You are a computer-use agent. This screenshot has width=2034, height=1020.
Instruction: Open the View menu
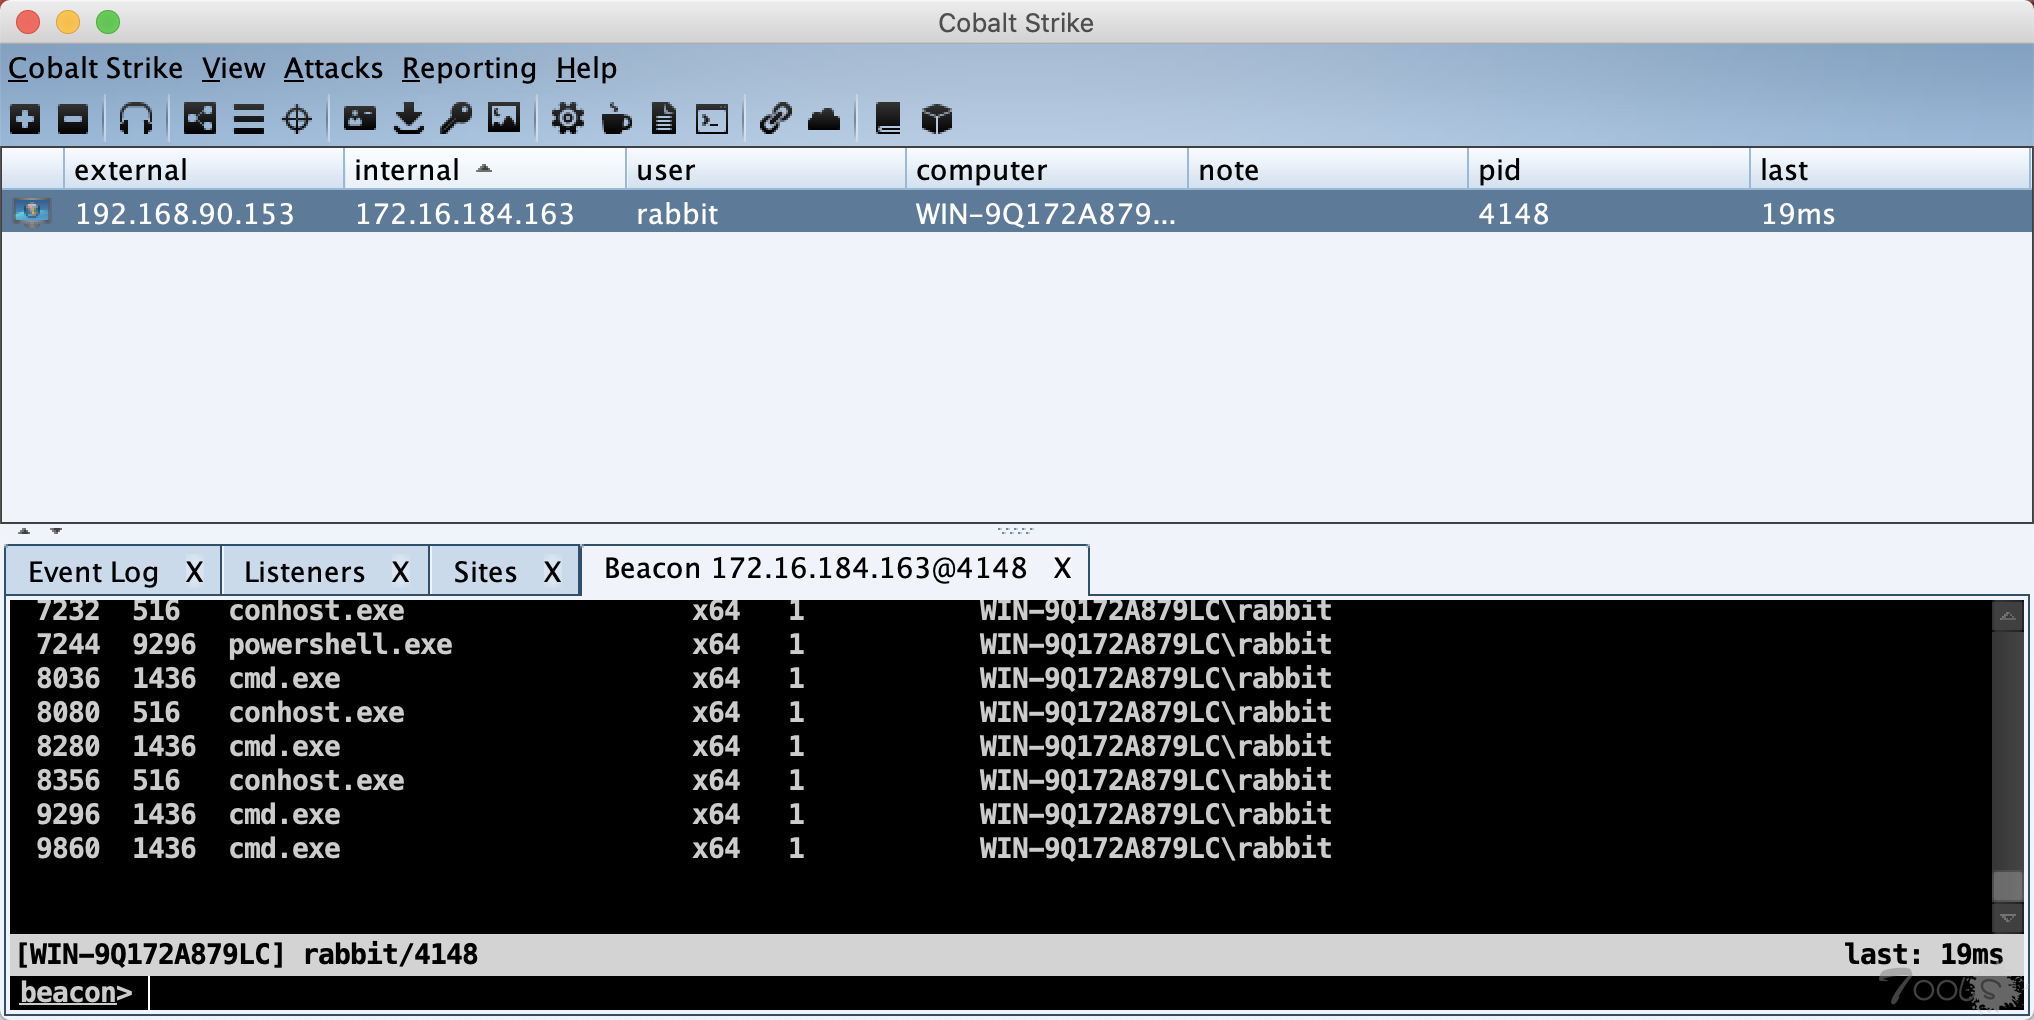[233, 68]
